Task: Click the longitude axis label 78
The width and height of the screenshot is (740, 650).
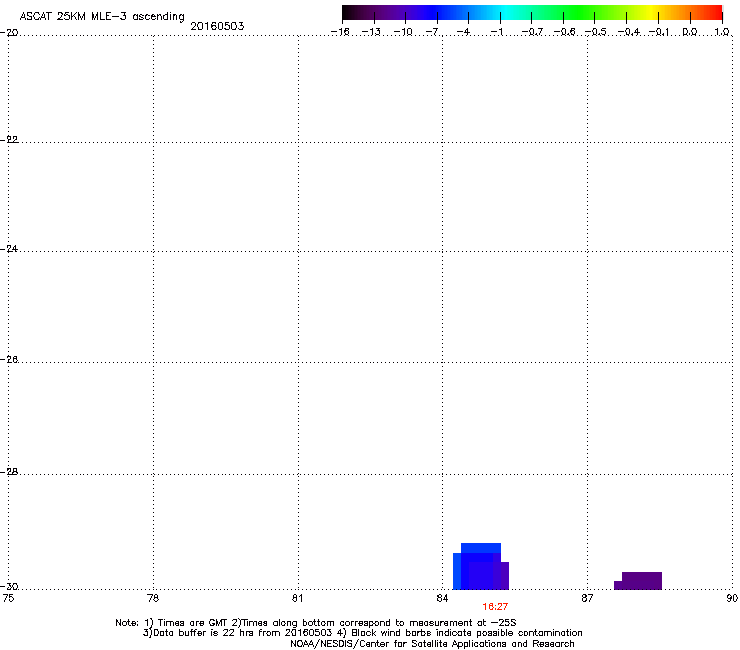Action: coord(153,599)
